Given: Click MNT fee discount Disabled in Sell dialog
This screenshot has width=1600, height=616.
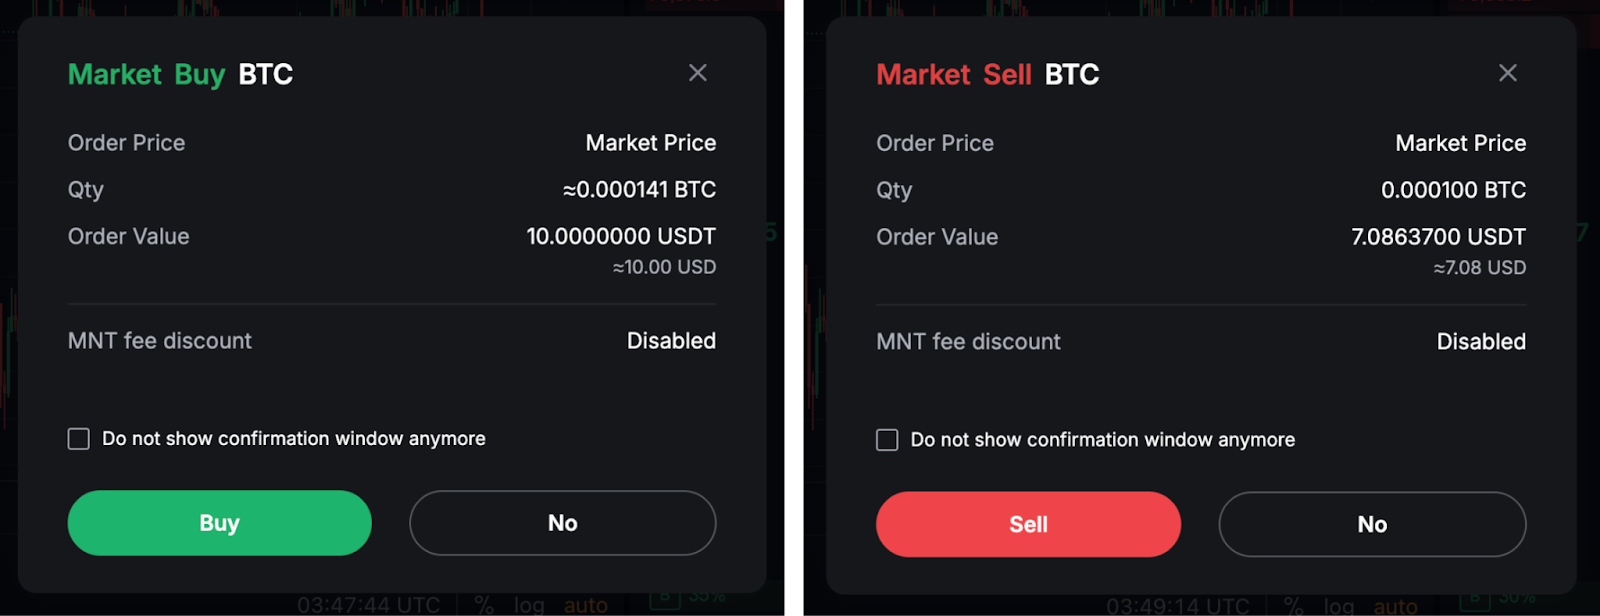Looking at the screenshot, I should pyautogui.click(x=1481, y=342).
